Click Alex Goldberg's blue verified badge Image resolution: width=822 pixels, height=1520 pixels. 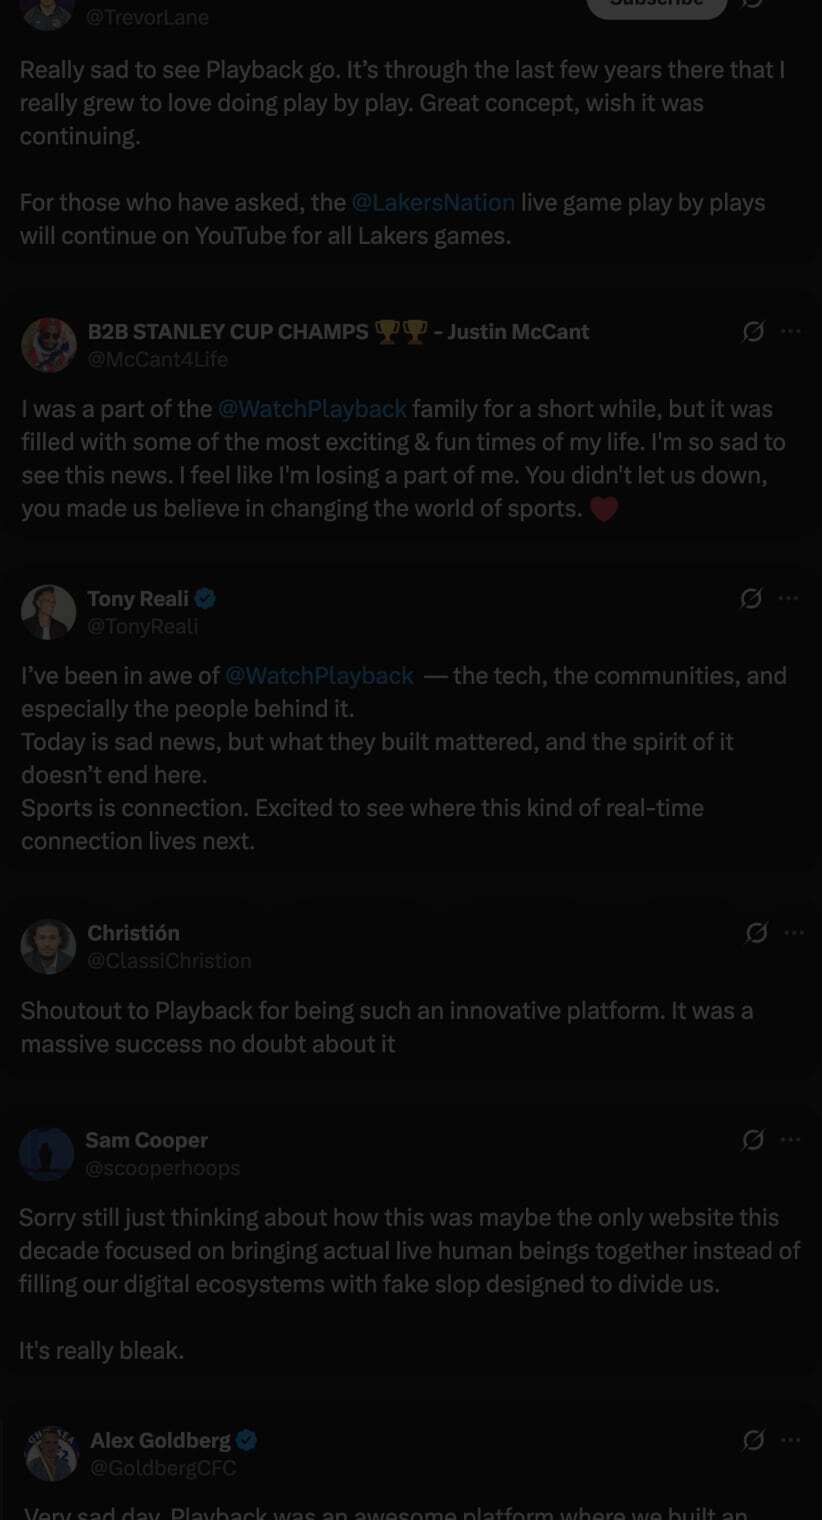247,1440
